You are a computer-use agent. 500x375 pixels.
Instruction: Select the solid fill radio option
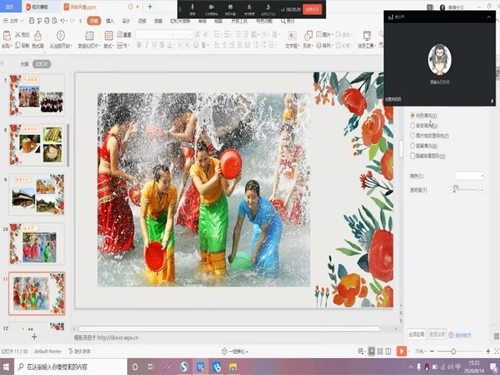[x=413, y=115]
